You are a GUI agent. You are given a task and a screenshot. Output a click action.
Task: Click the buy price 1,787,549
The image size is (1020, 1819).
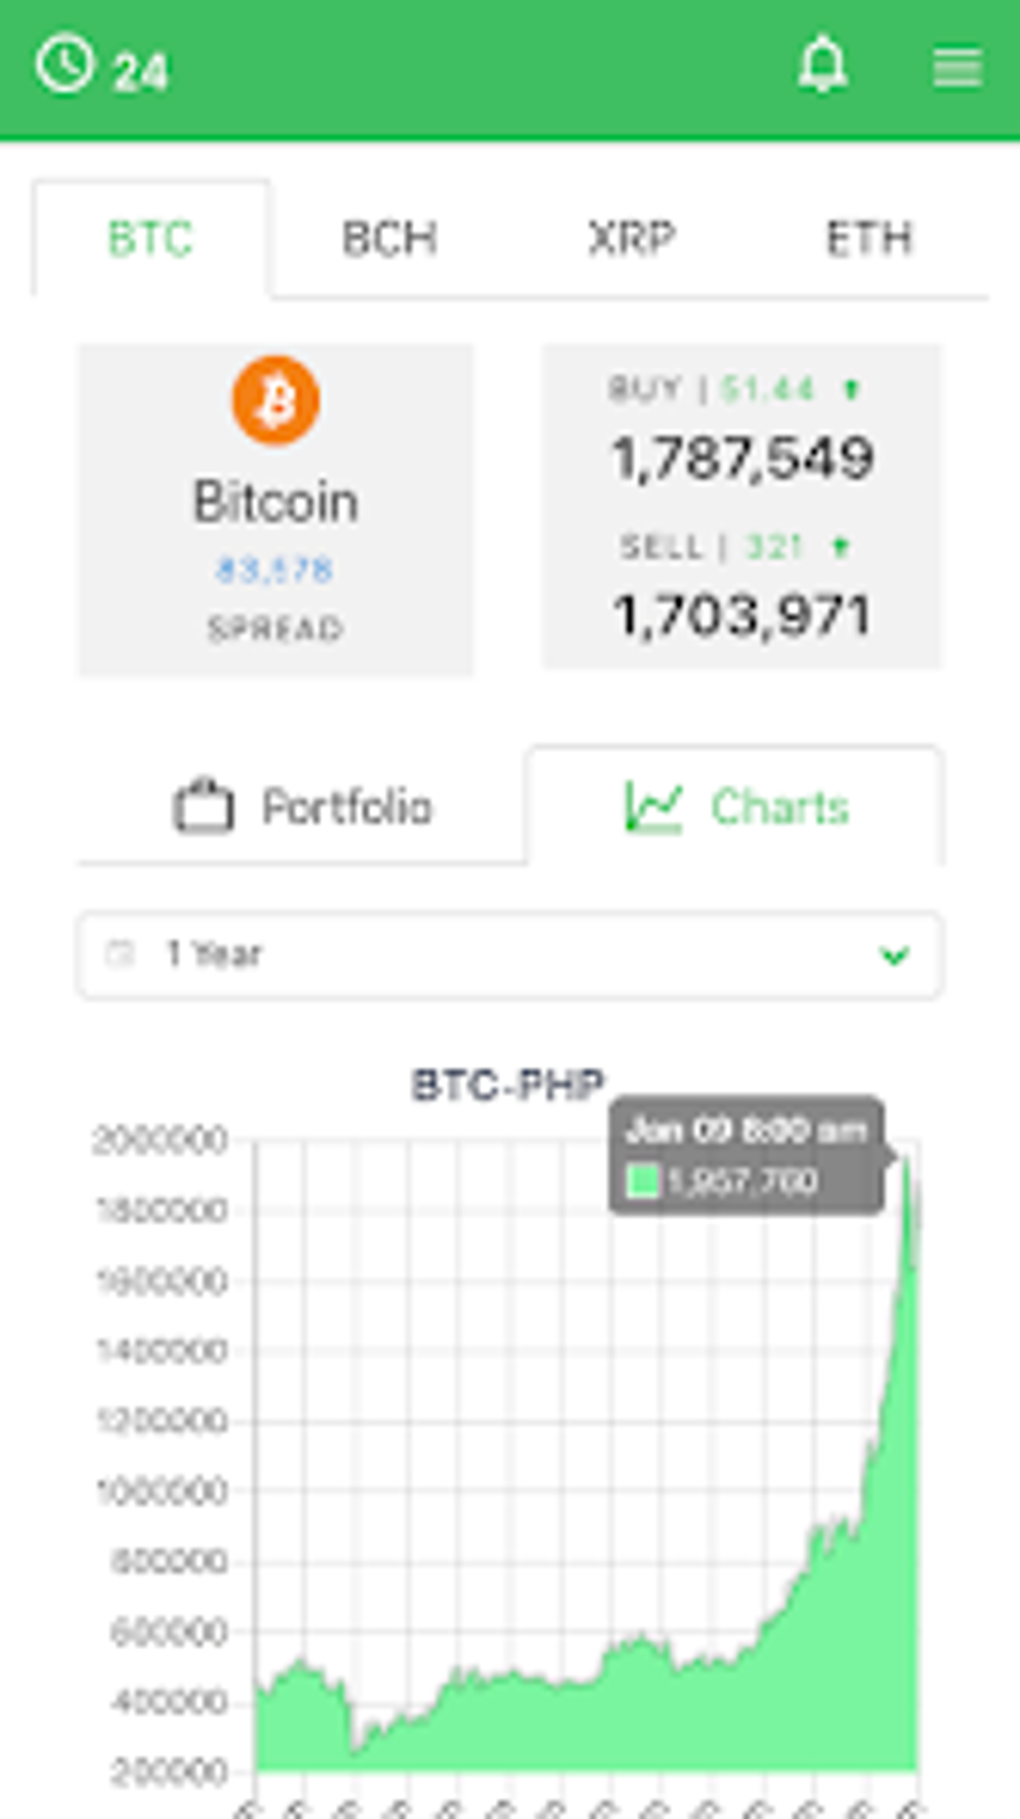point(742,458)
